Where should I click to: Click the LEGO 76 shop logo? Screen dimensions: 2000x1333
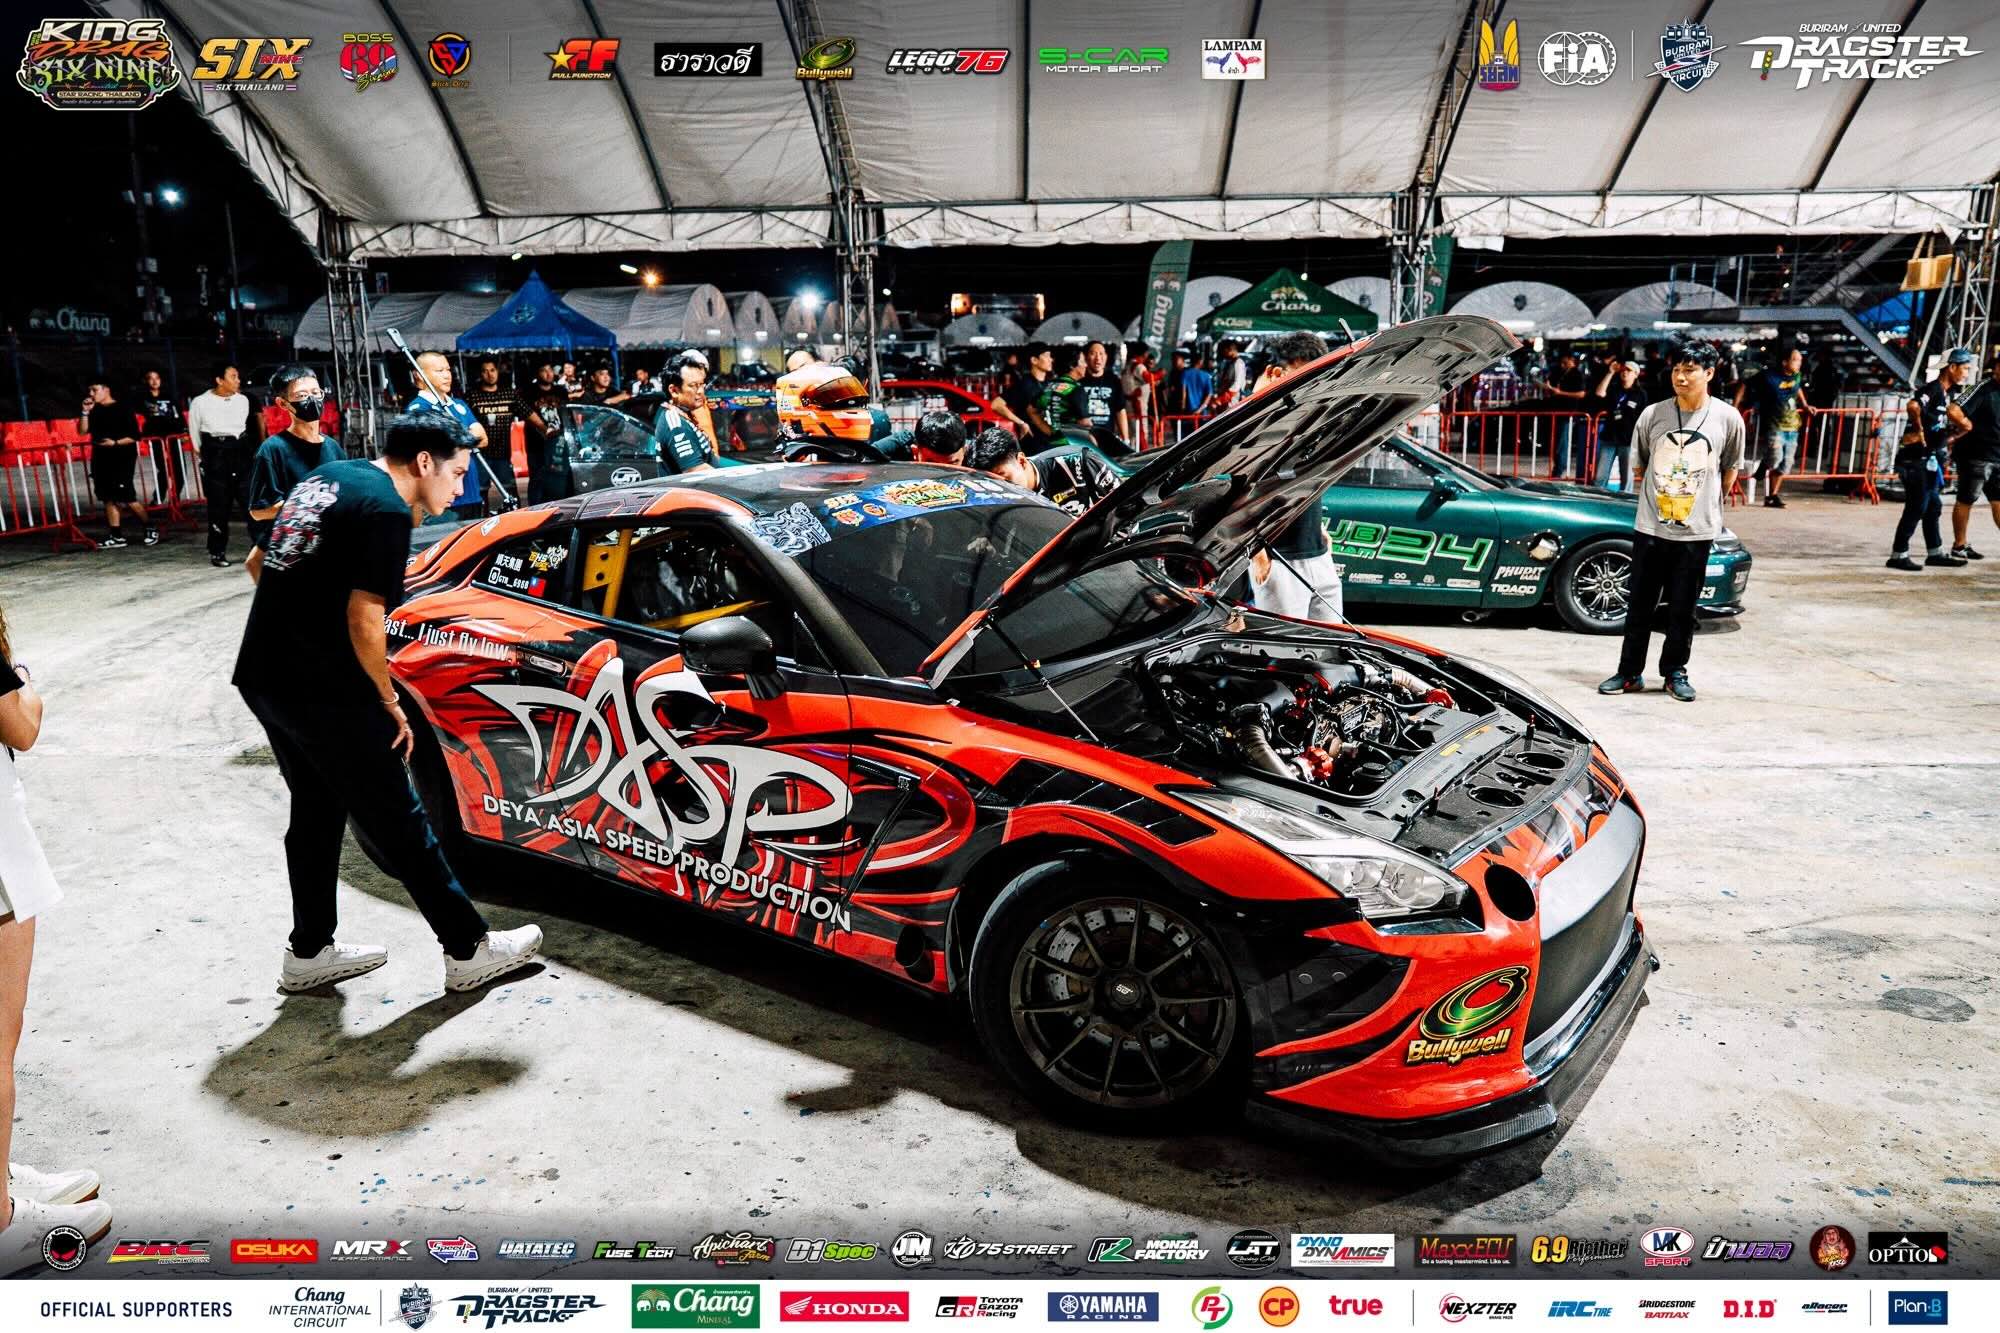(x=947, y=61)
